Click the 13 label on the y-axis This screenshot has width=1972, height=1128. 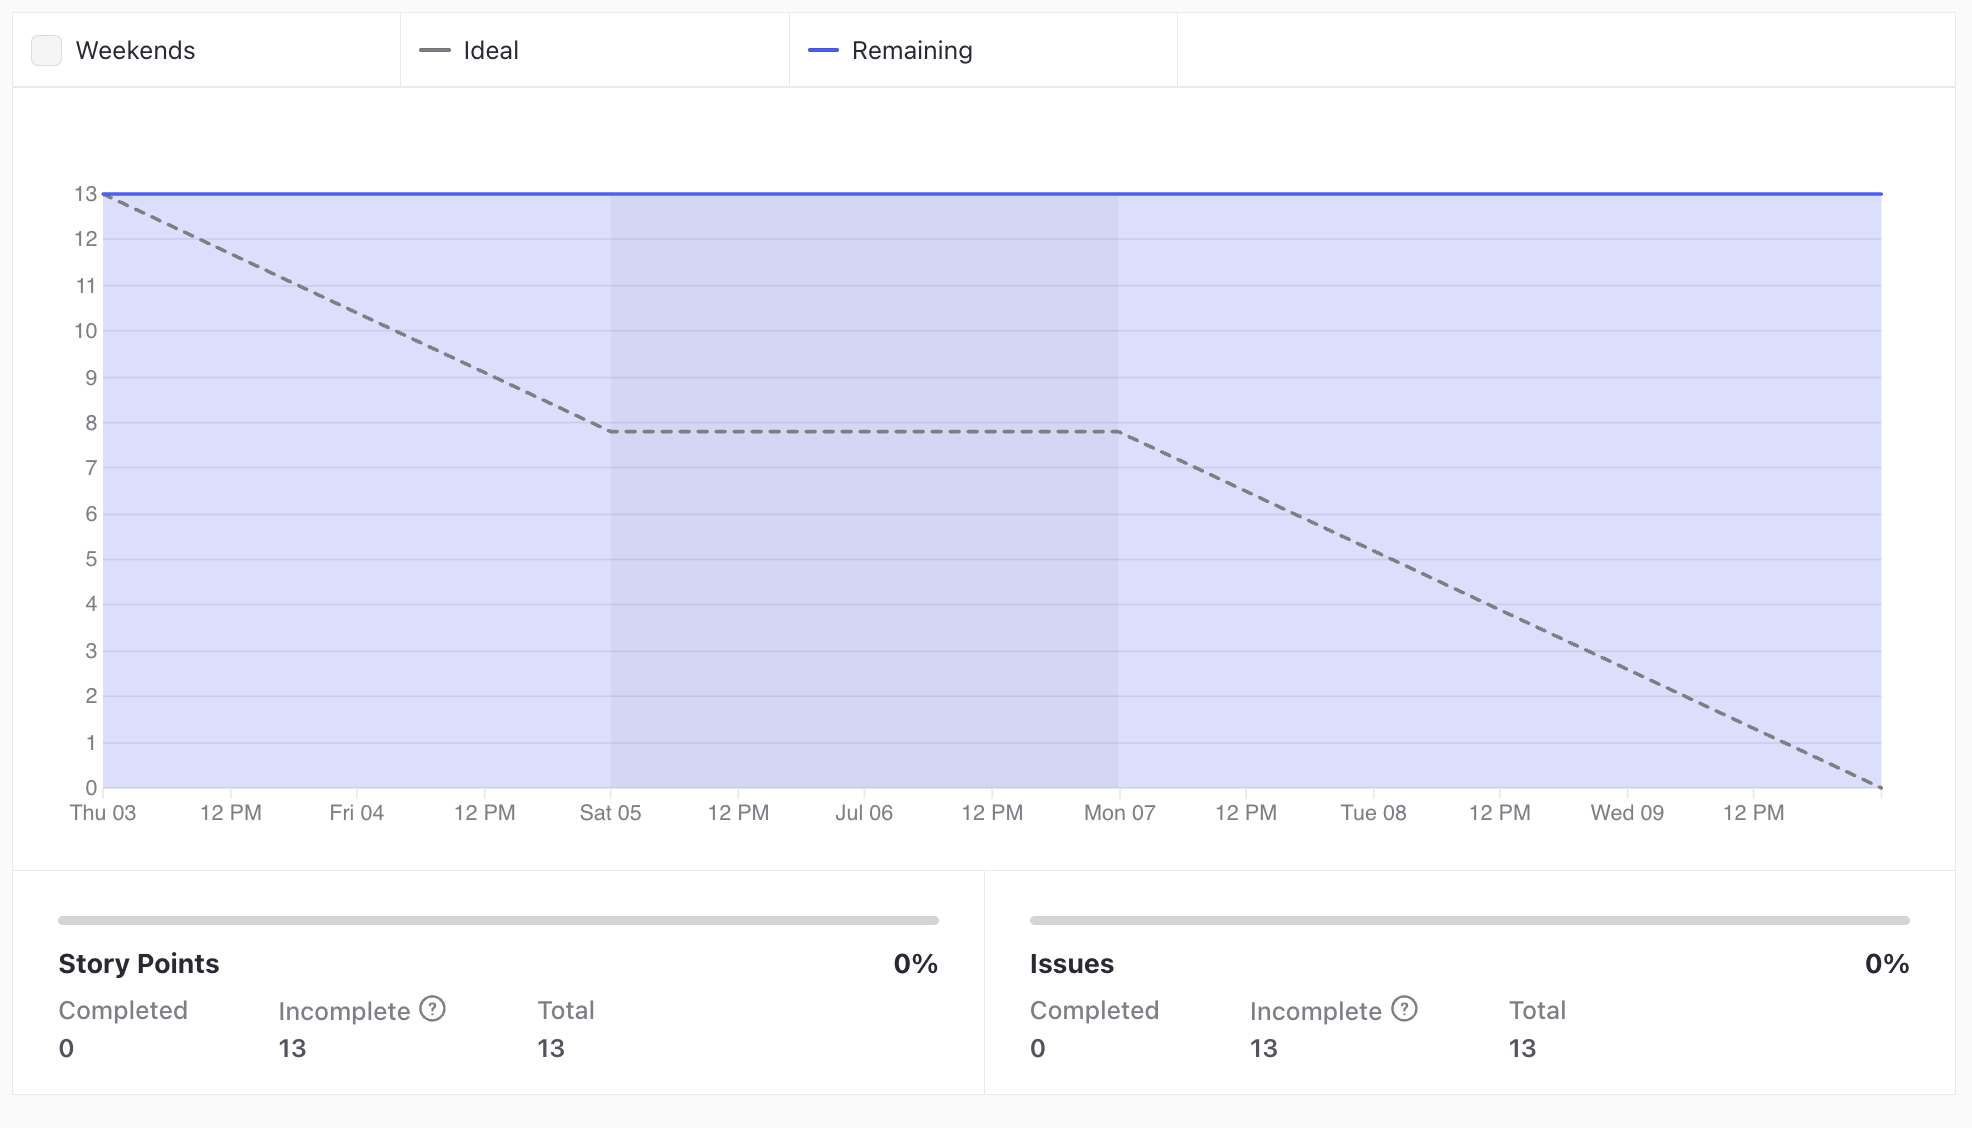coord(86,194)
